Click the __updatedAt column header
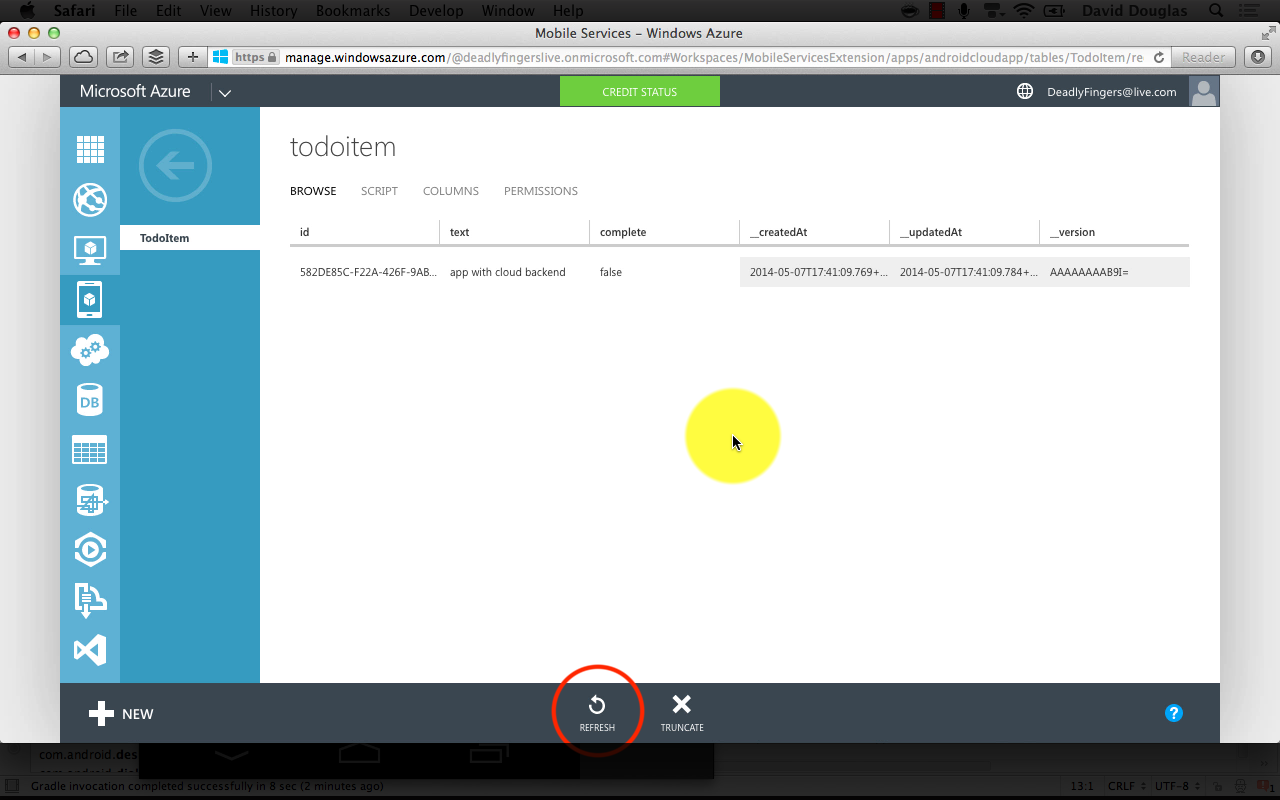Screen dimensions: 1280x800 tap(964, 232)
